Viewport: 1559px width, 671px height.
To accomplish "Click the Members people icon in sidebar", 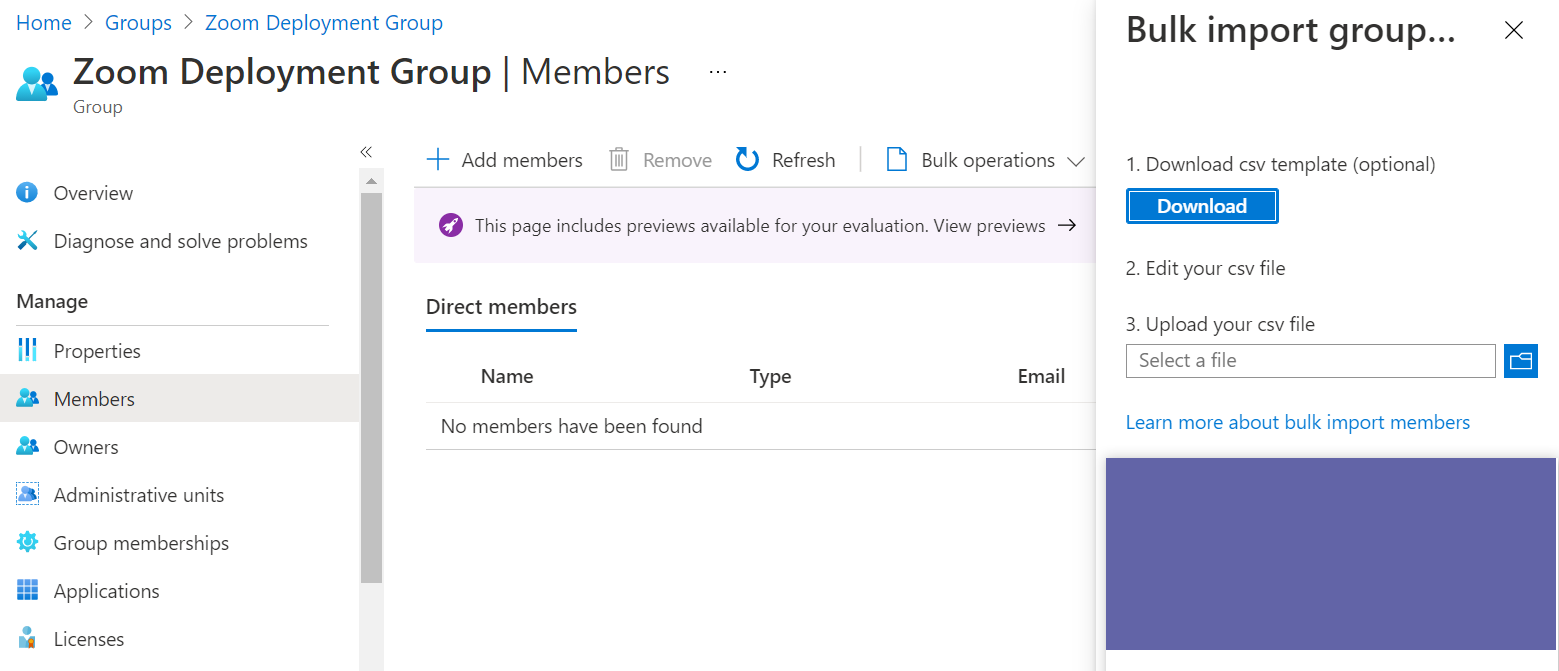I will 27,399.
